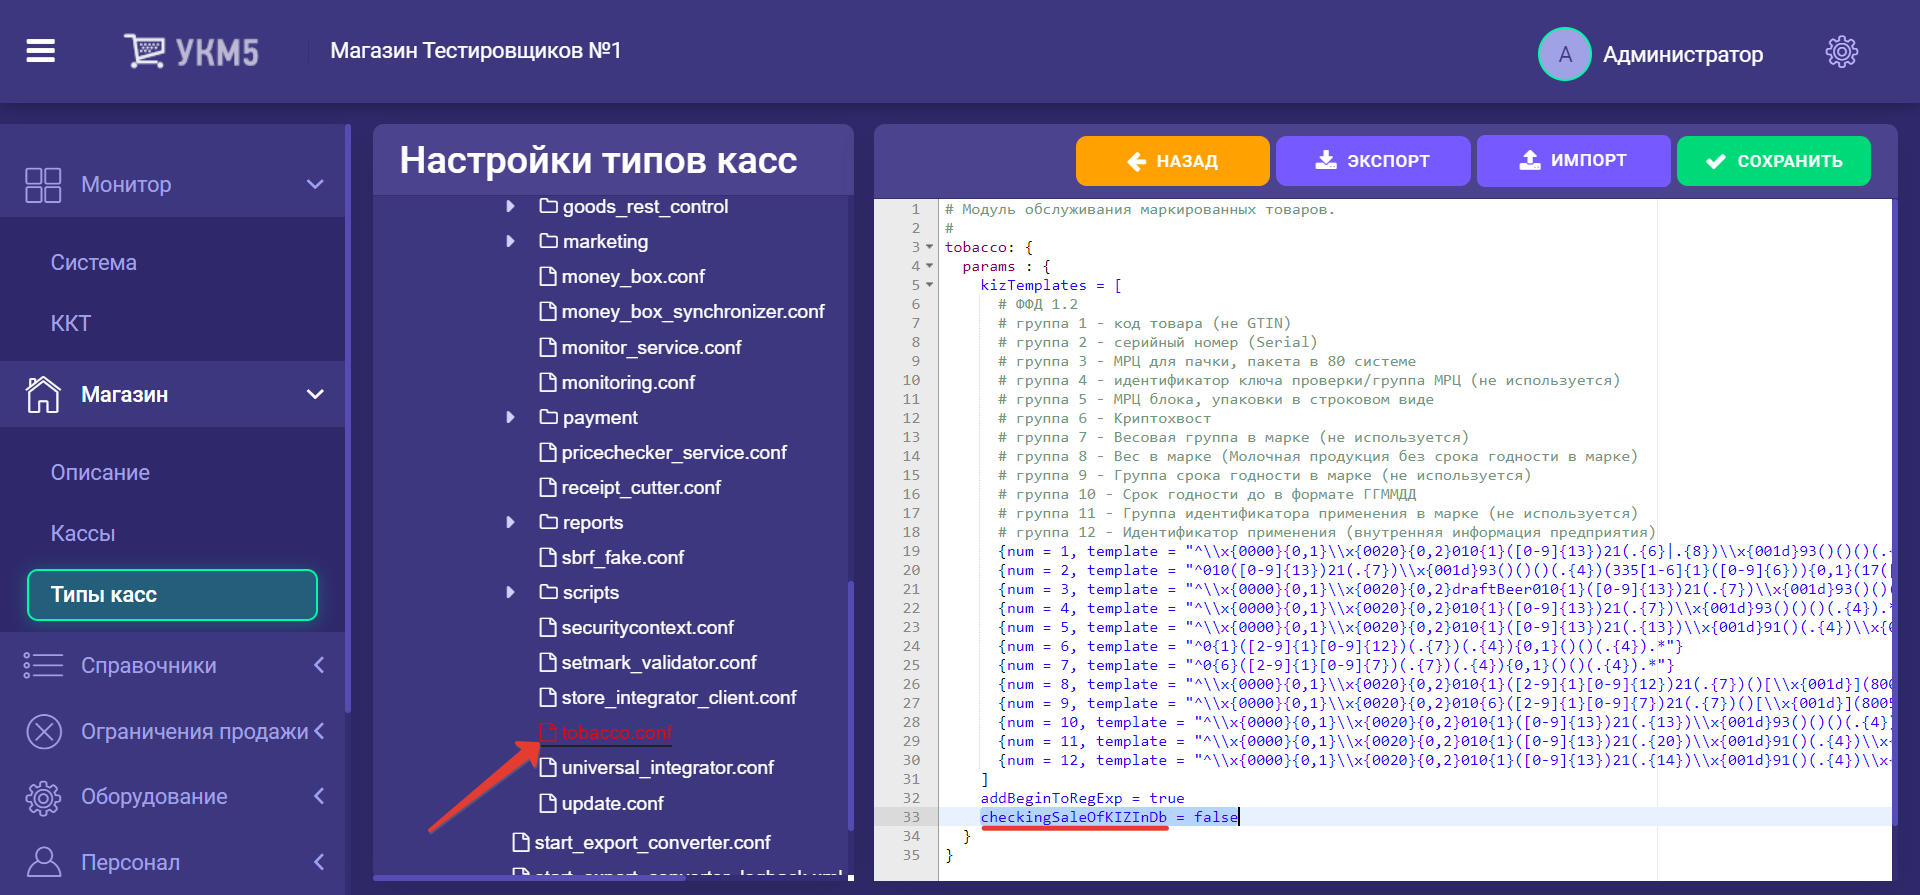Fold code at line 5 kizTemplates

[930, 285]
